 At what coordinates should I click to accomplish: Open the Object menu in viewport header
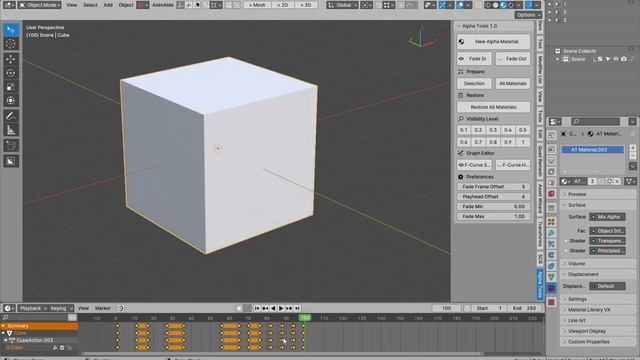[126, 5]
